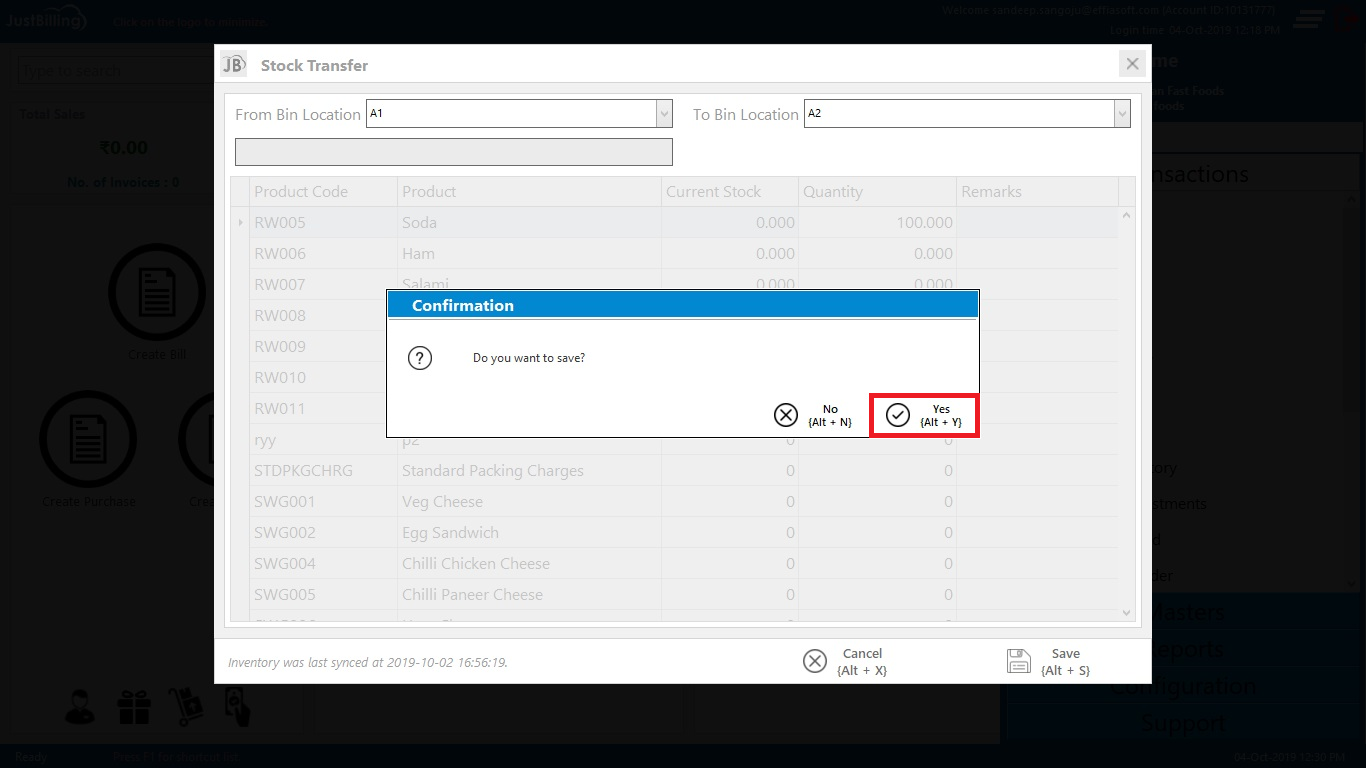
Task: Click the Create Bill icon
Action: coord(156,292)
